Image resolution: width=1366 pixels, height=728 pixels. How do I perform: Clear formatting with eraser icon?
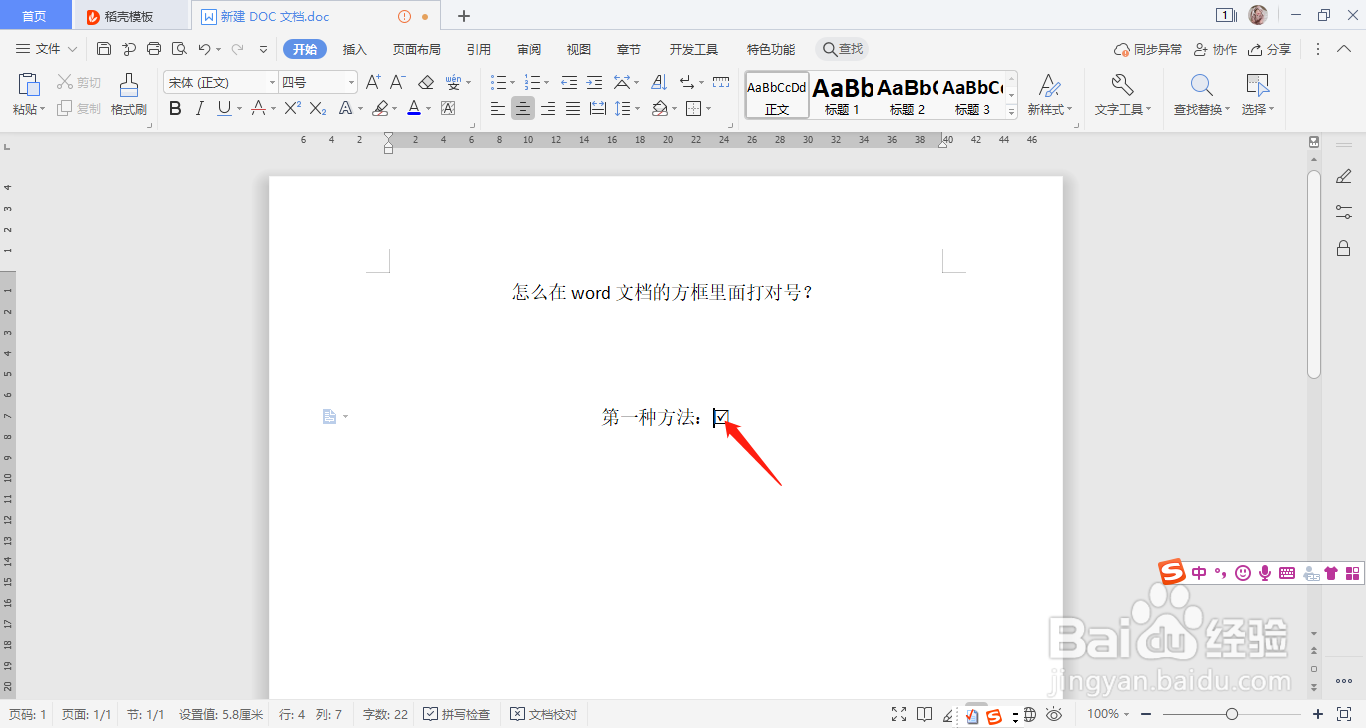click(x=425, y=82)
